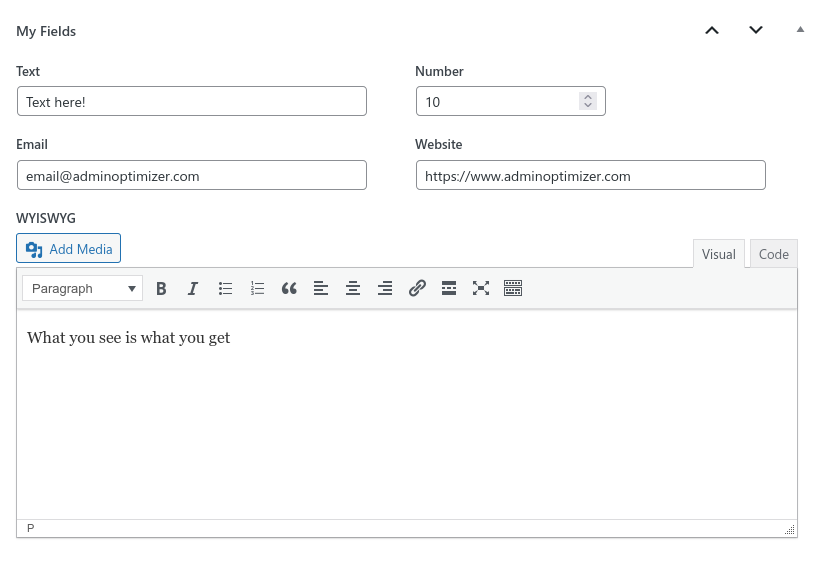Click the Website field label
Screen dimensions: 821x562
(x=439, y=145)
